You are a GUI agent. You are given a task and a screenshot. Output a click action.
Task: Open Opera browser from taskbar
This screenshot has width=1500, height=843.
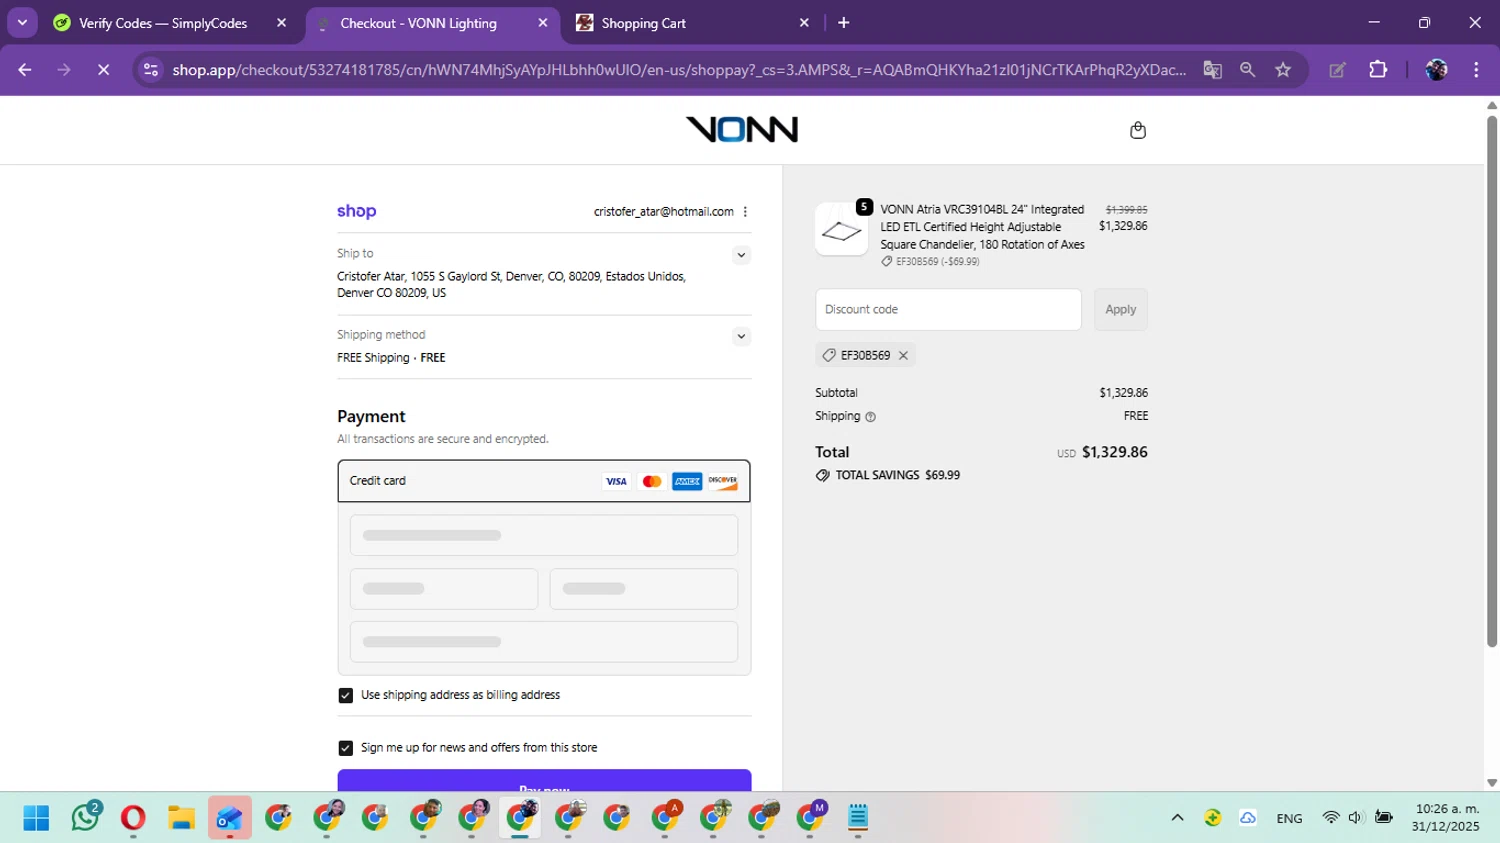pyautogui.click(x=133, y=818)
